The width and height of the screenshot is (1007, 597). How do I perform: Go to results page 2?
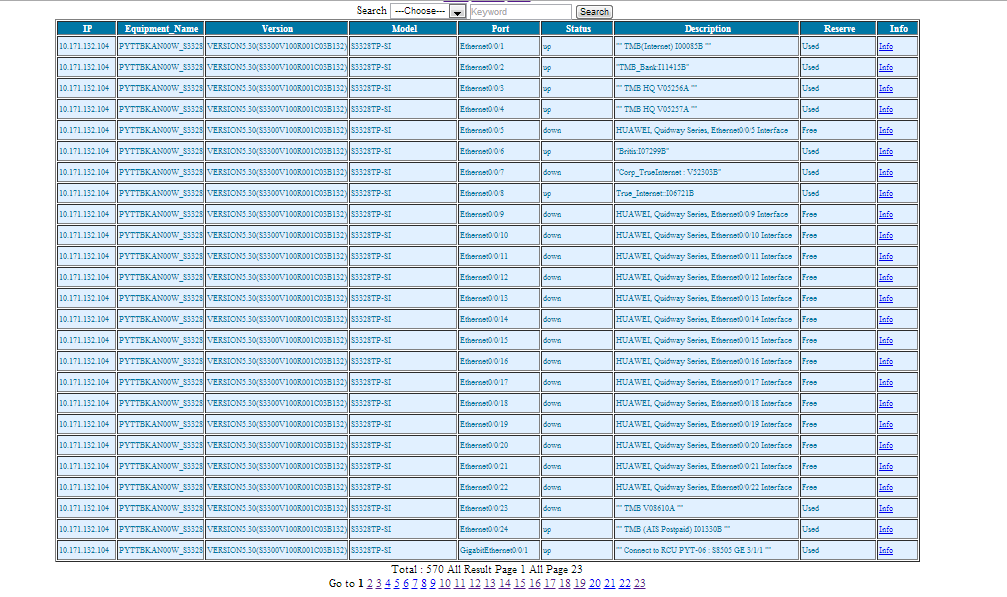[369, 584]
